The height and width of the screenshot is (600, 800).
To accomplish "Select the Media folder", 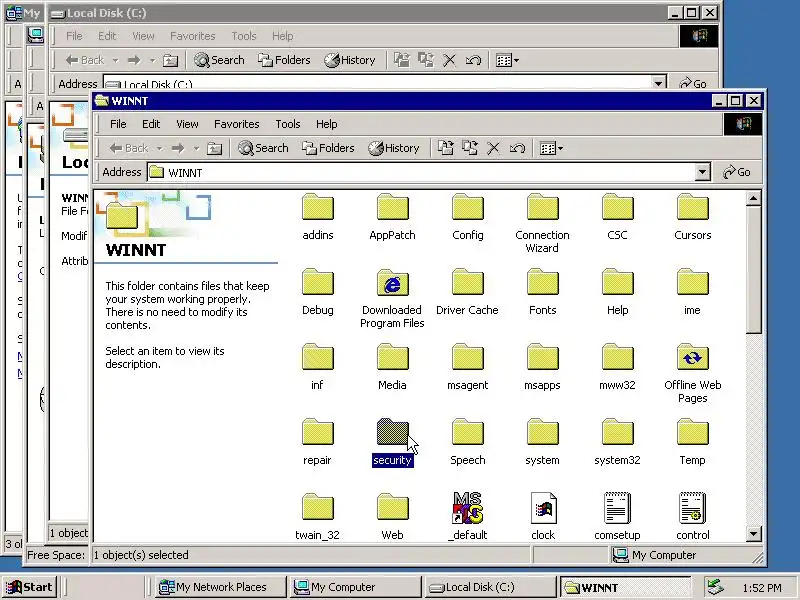I will click(392, 367).
